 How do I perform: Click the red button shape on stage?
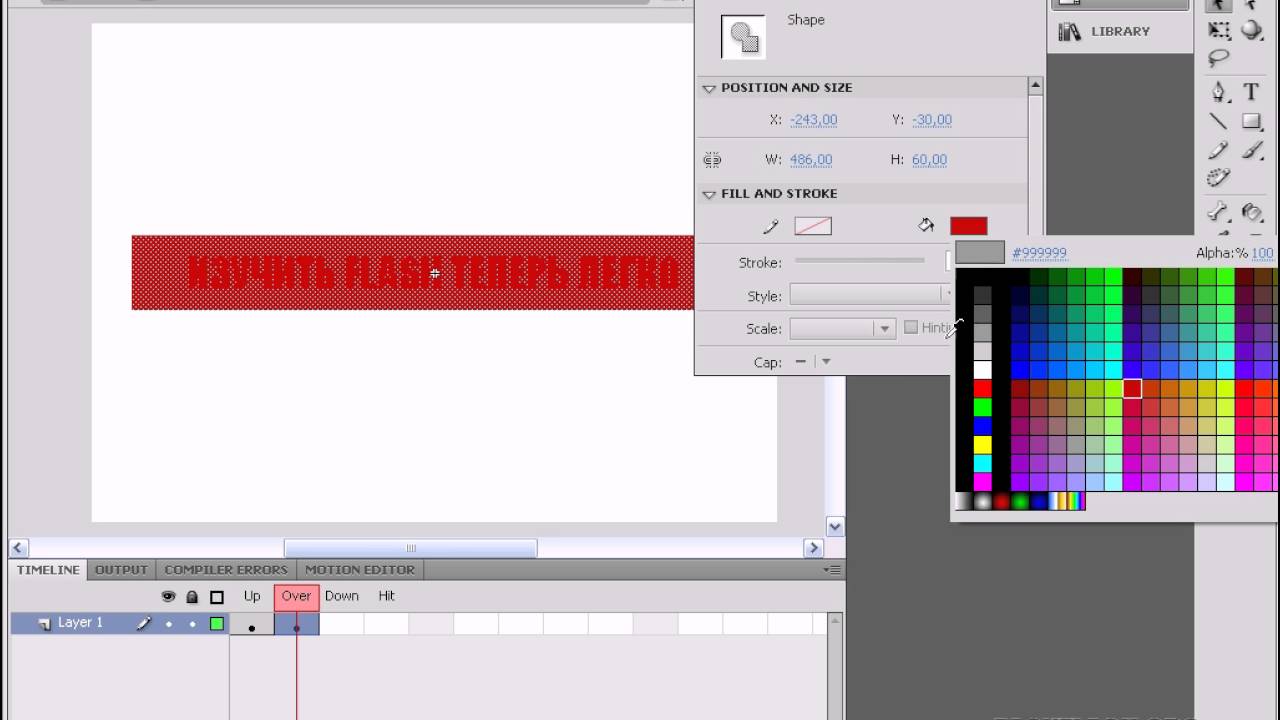coord(412,272)
